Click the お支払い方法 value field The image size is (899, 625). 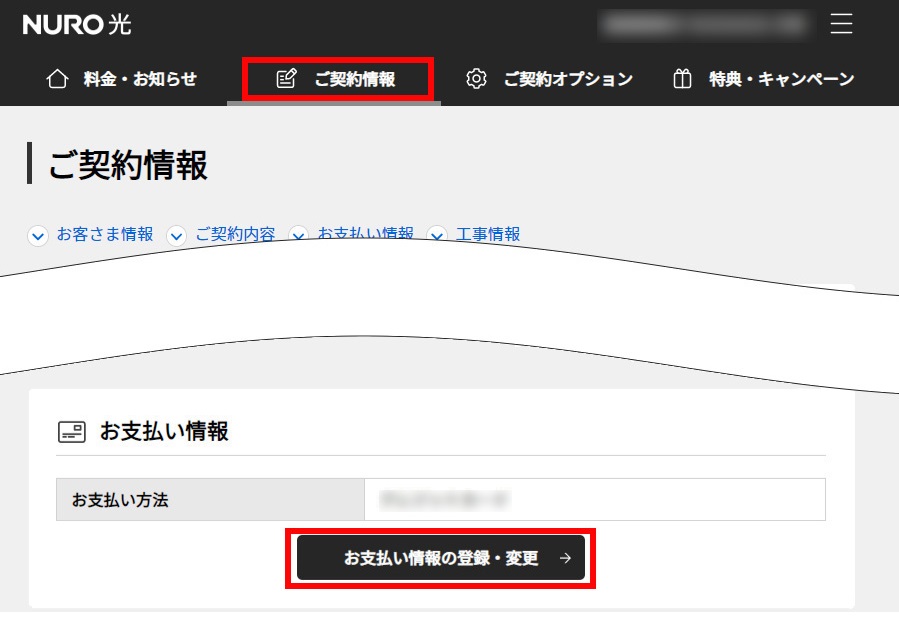point(593,499)
